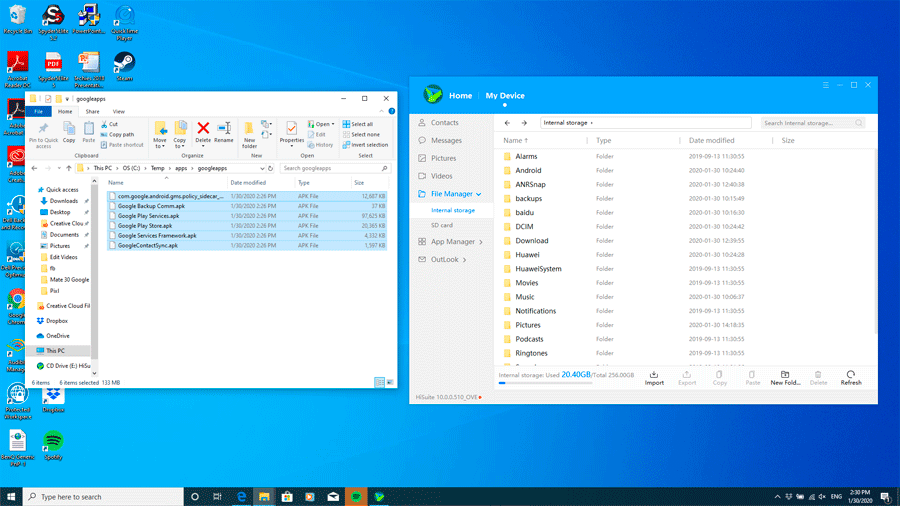Click the My Device tab in HiSuite
The width and height of the screenshot is (900, 506).
click(505, 96)
